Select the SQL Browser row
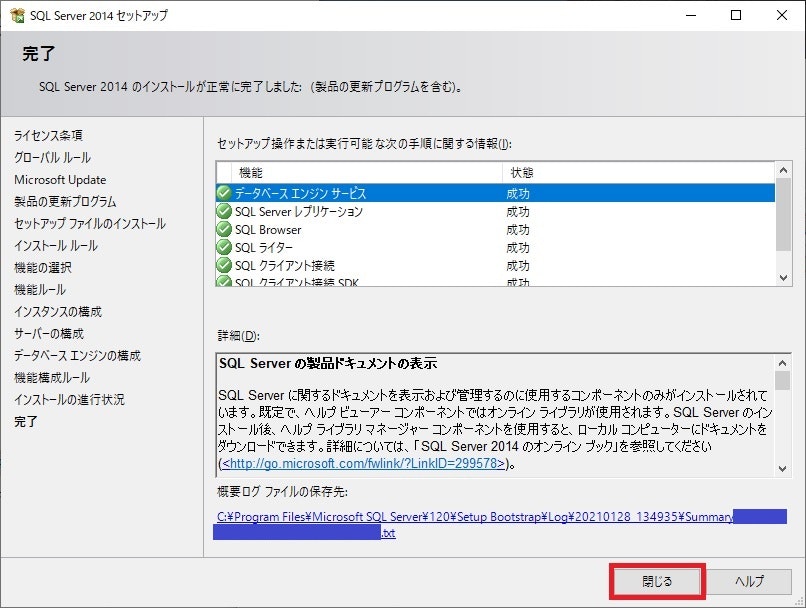This screenshot has width=806, height=608. point(496,229)
